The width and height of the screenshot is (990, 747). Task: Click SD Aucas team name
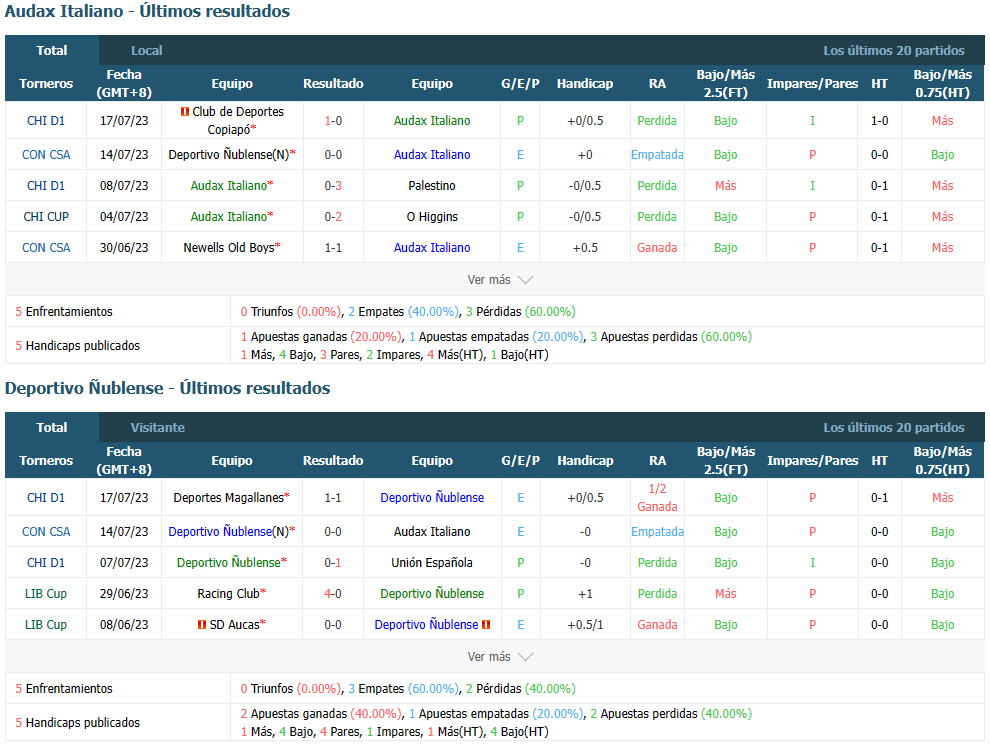234,624
